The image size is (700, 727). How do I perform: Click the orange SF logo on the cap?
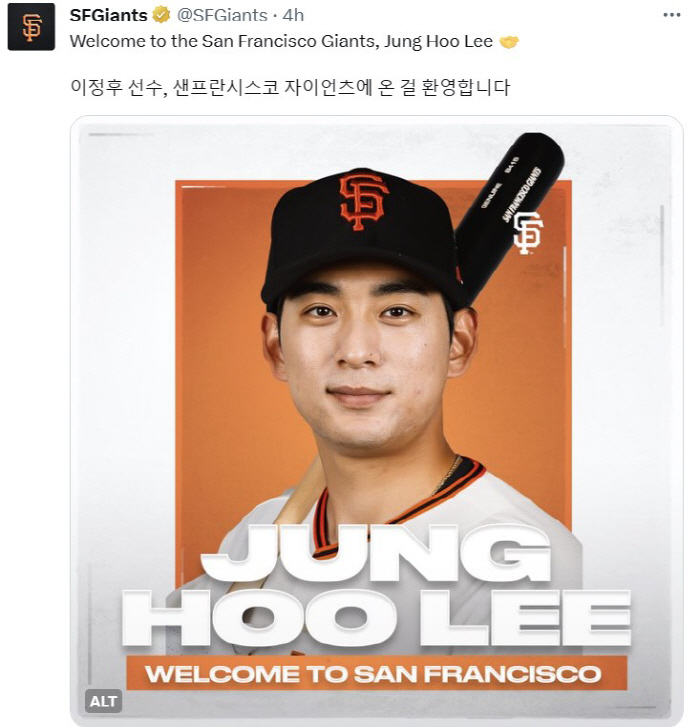coord(363,200)
